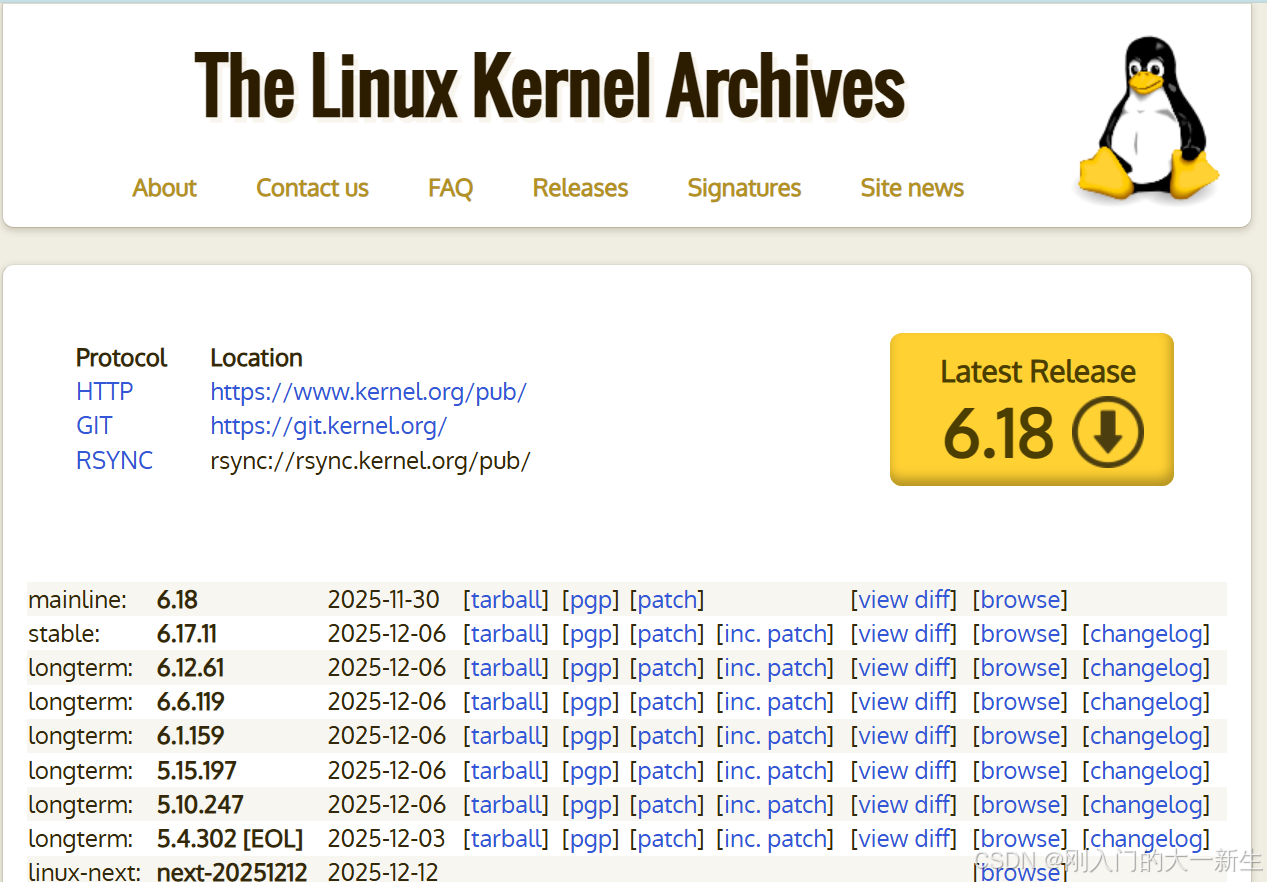Open changelog for longterm 5.10.247
Screen dimensions: 1267x882
point(1146,806)
